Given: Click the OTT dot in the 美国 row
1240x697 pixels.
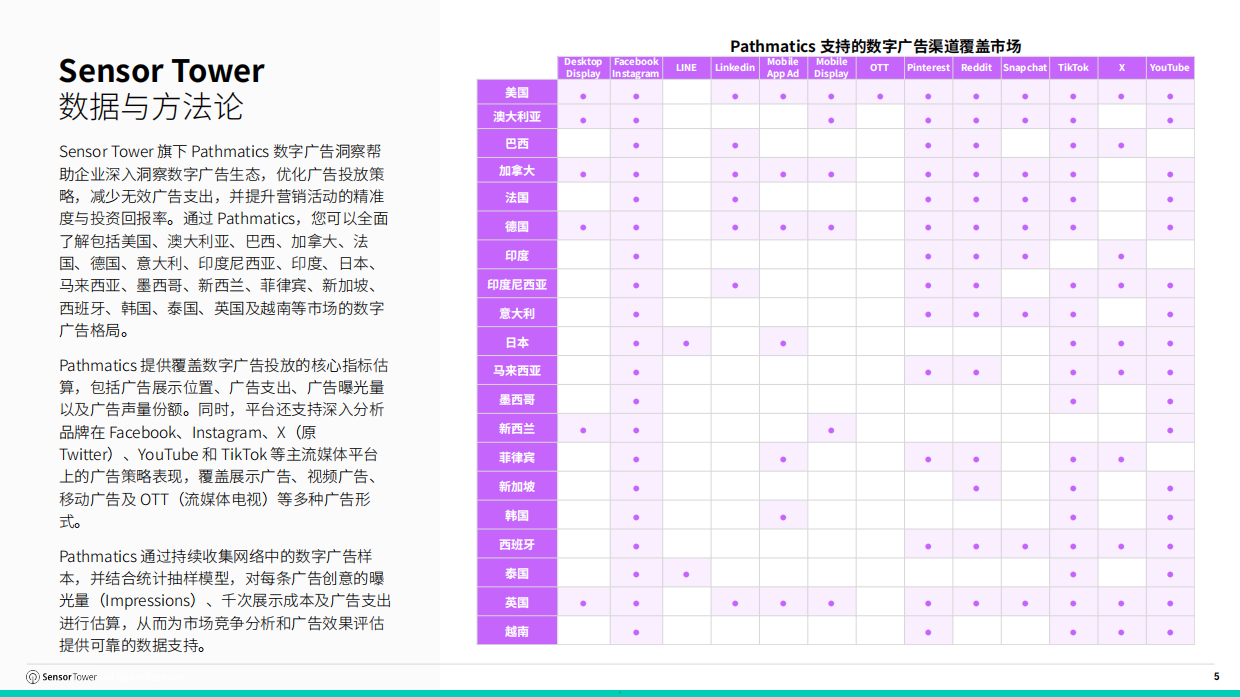Looking at the screenshot, I should [880, 96].
